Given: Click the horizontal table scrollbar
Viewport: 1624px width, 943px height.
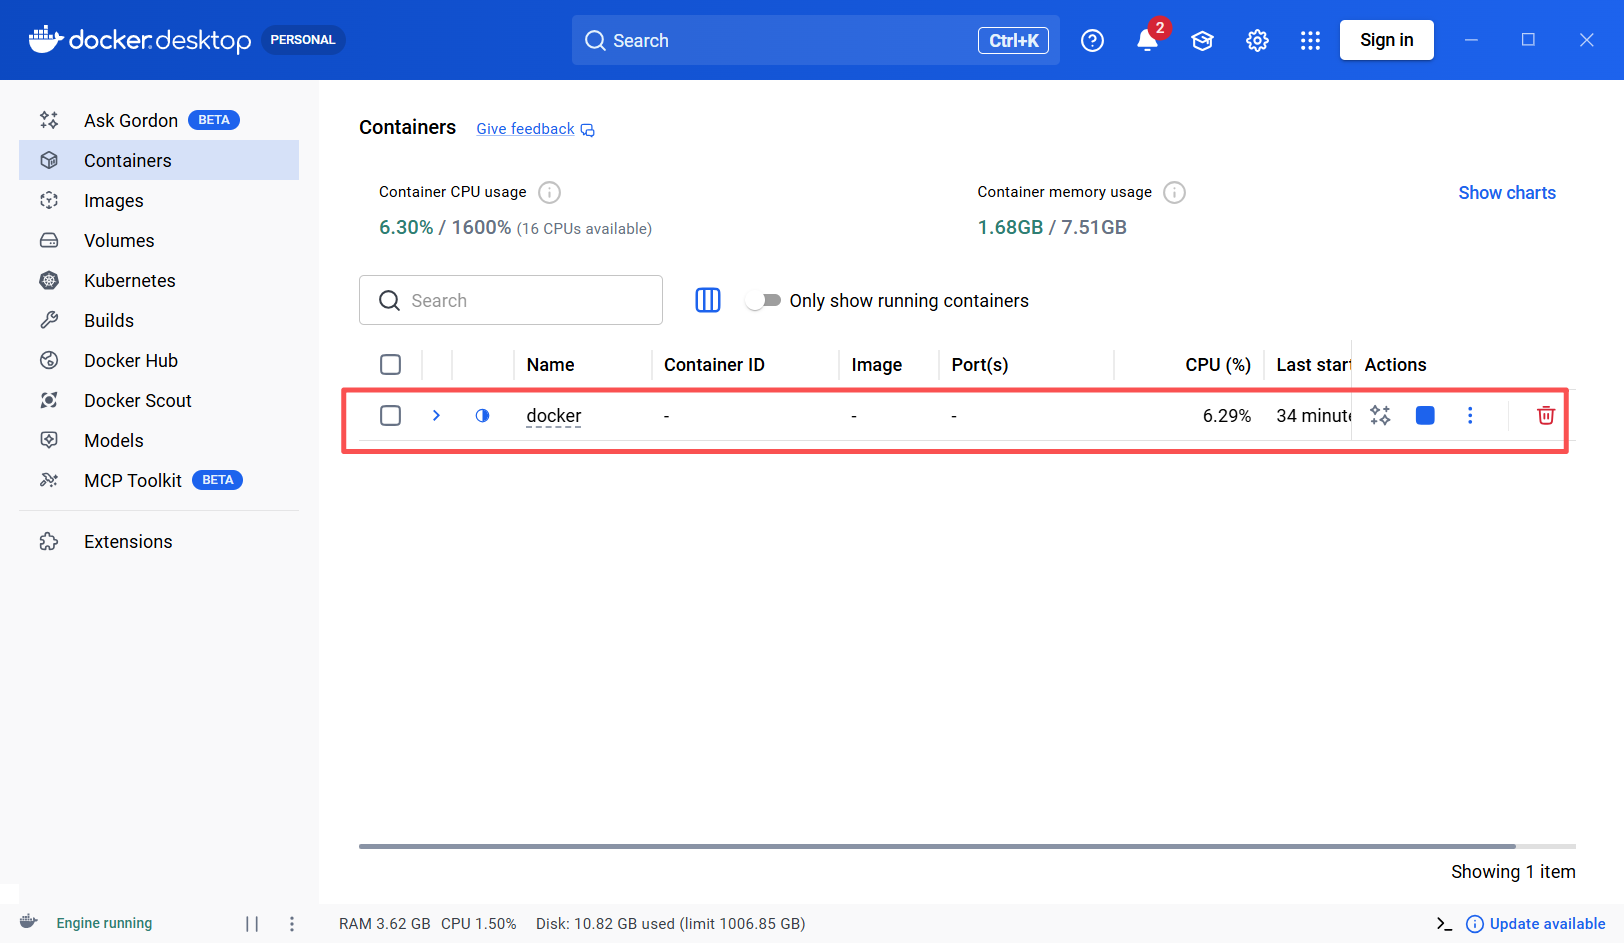Looking at the screenshot, I should 937,846.
